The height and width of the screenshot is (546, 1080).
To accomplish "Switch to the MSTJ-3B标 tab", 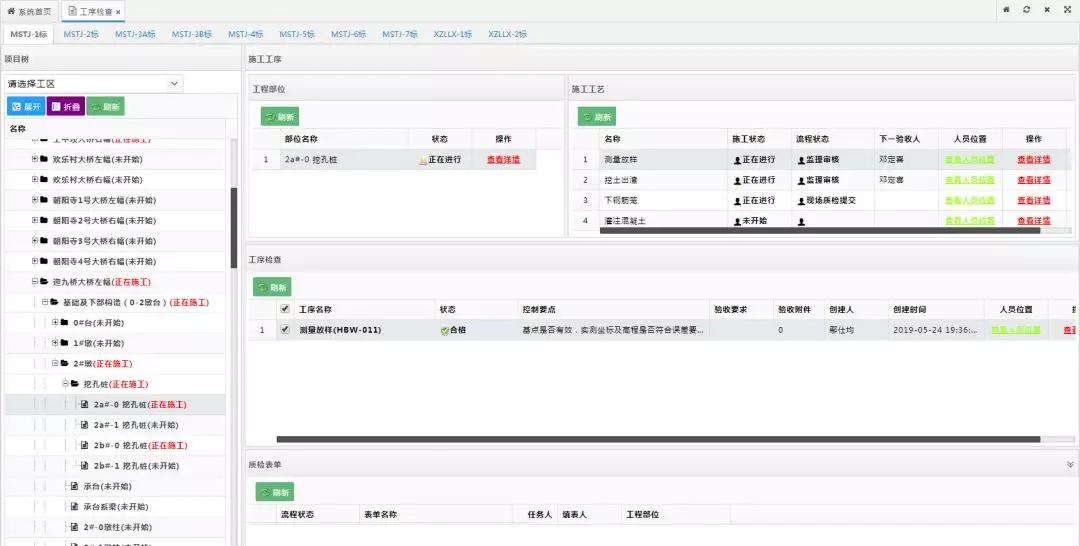I will tap(191, 34).
